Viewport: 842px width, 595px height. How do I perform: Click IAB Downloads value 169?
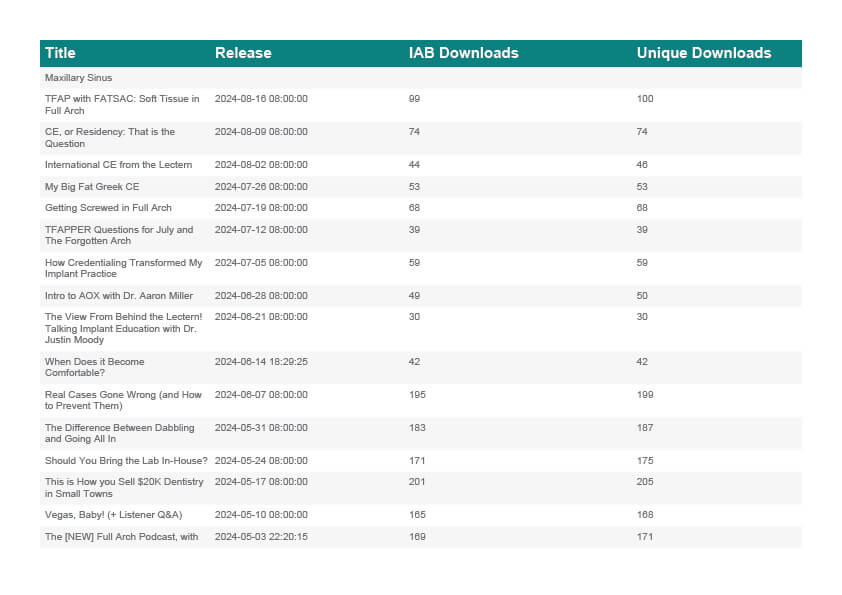click(x=417, y=537)
